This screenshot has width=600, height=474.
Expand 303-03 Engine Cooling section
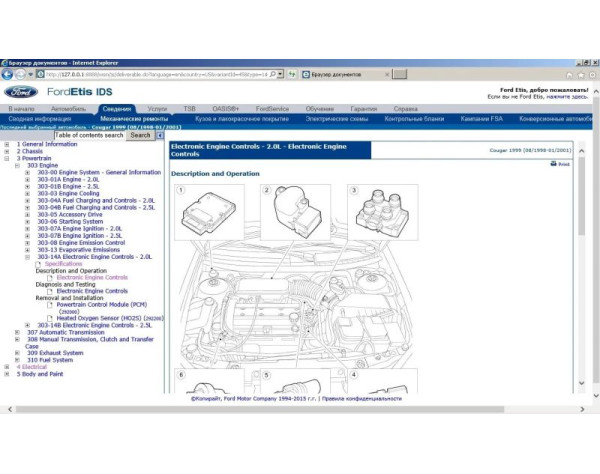(x=28, y=193)
